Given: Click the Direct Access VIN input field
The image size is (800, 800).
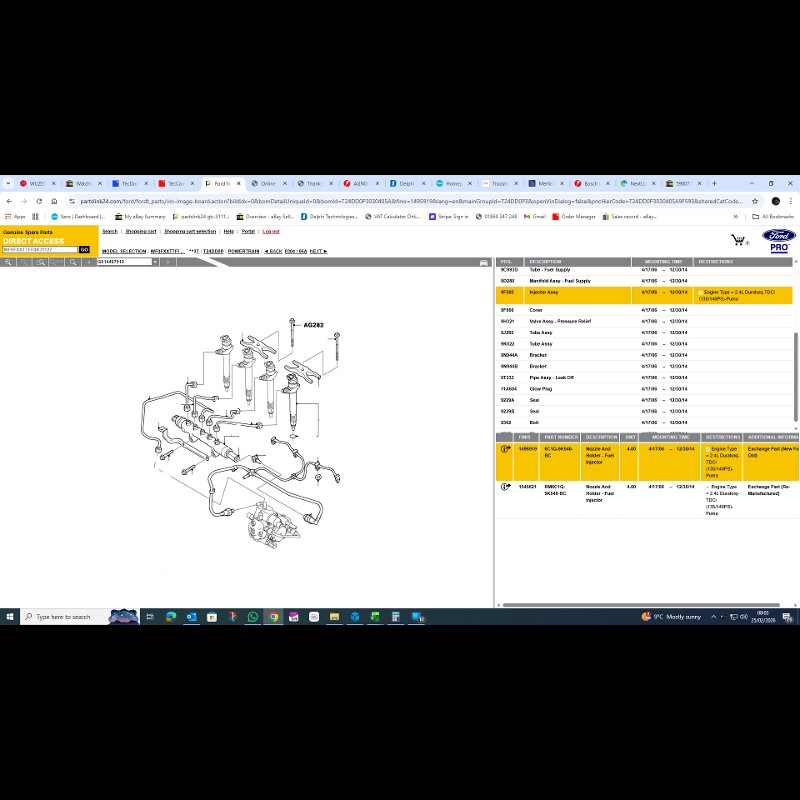Looking at the screenshot, I should click(x=40, y=250).
